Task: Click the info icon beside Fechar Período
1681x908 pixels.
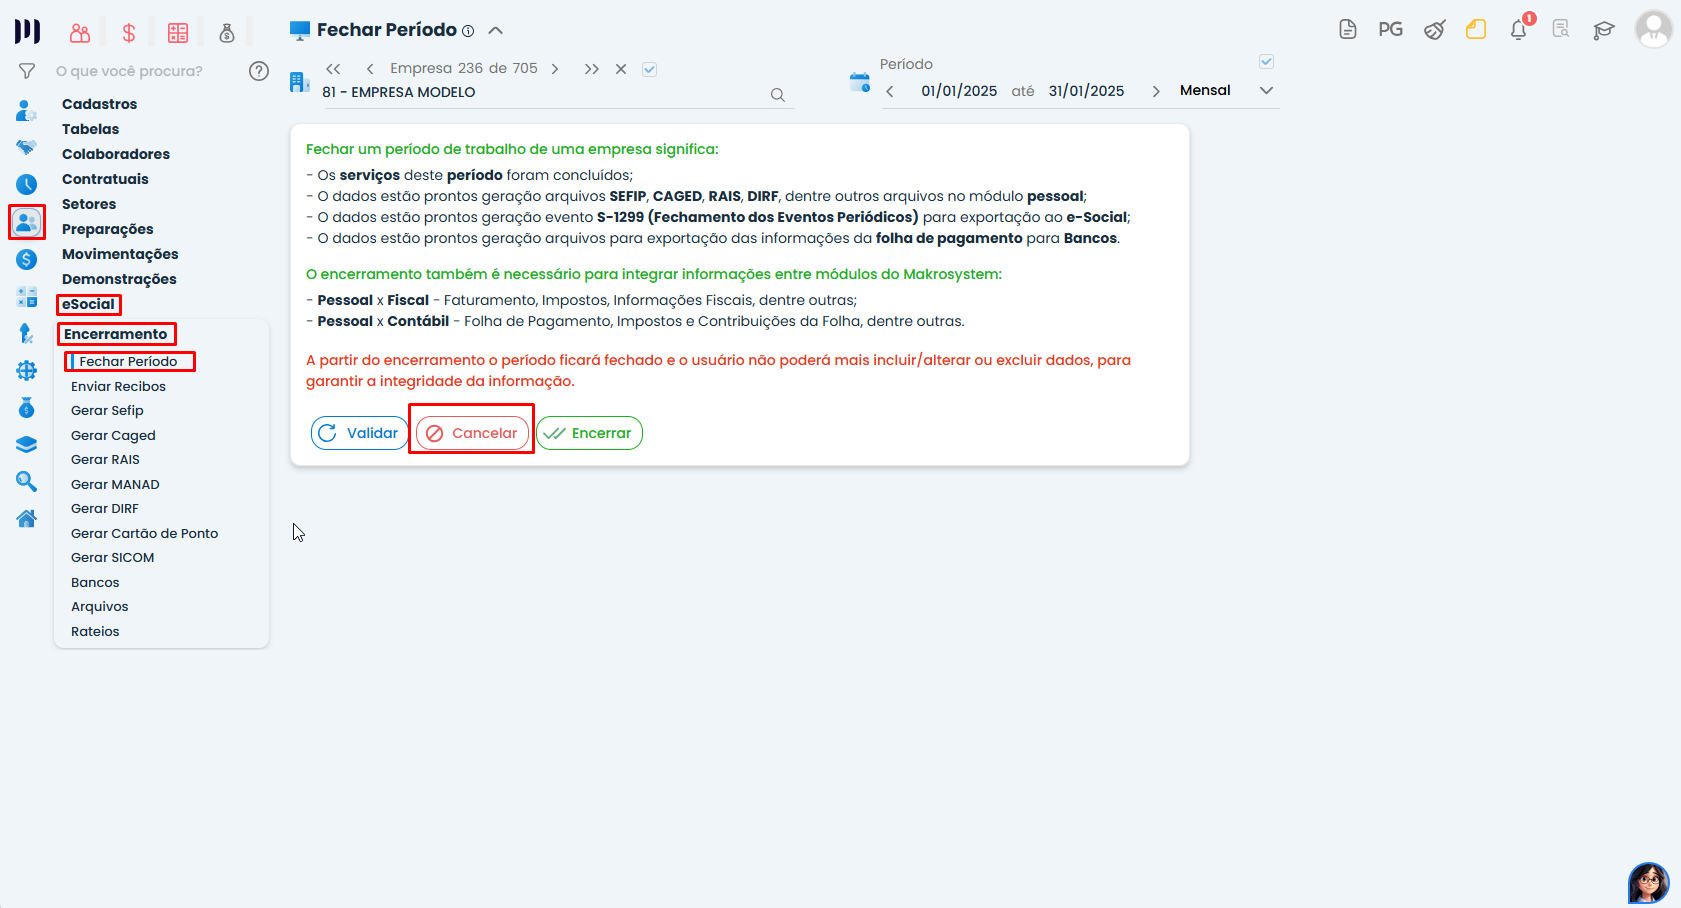Action: coord(468,31)
